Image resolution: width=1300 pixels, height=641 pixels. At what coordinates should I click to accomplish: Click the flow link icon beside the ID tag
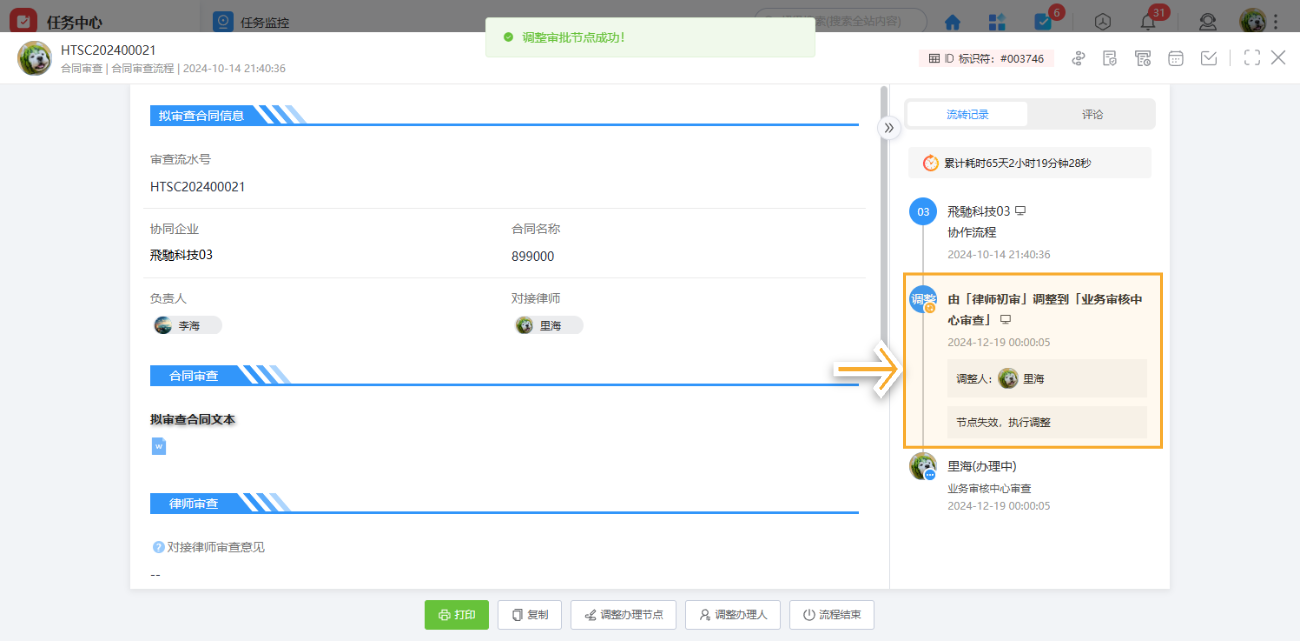pos(1078,58)
